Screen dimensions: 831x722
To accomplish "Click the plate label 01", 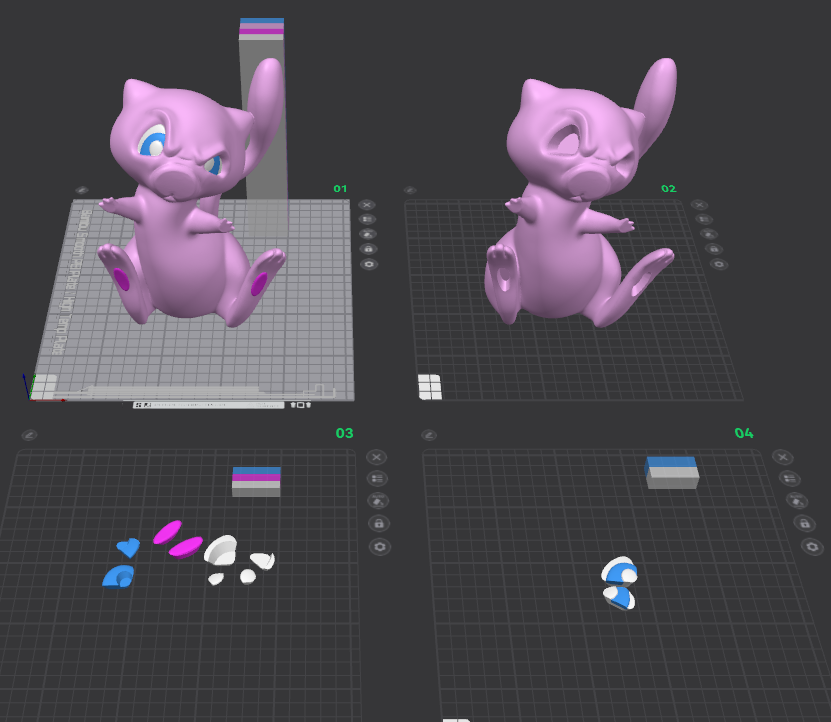I will tap(340, 189).
